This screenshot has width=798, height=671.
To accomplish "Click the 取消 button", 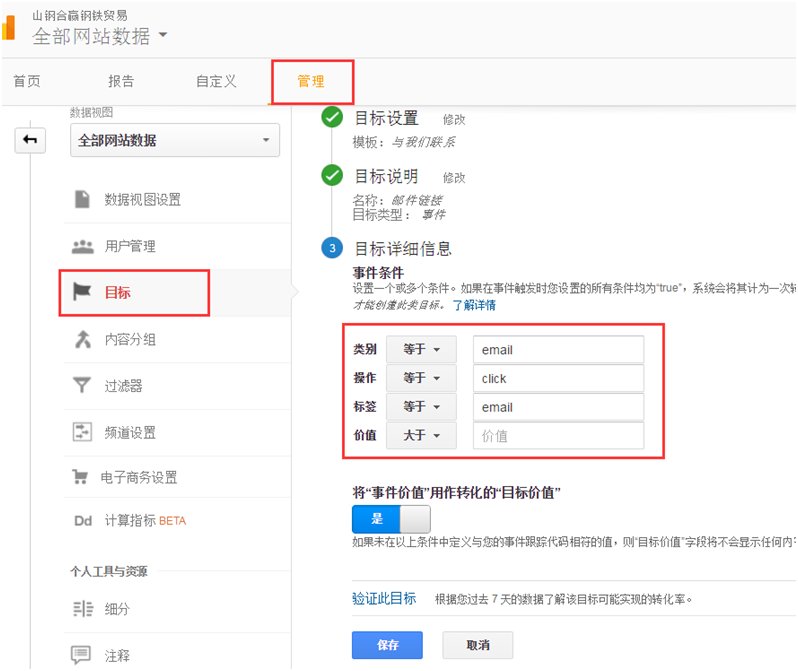I will [478, 645].
